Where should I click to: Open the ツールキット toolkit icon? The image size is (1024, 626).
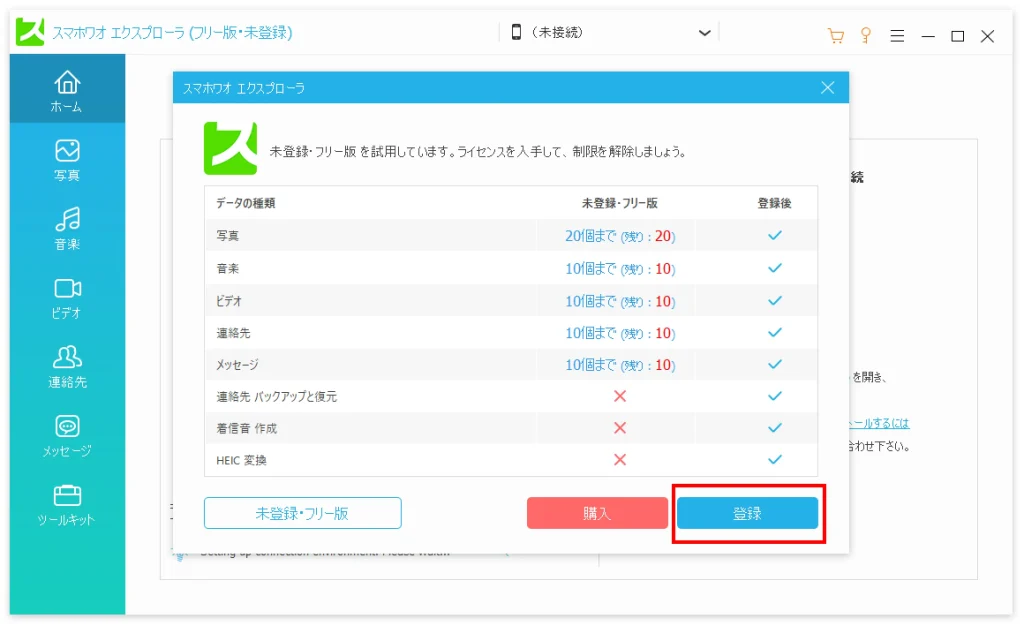click(x=67, y=504)
